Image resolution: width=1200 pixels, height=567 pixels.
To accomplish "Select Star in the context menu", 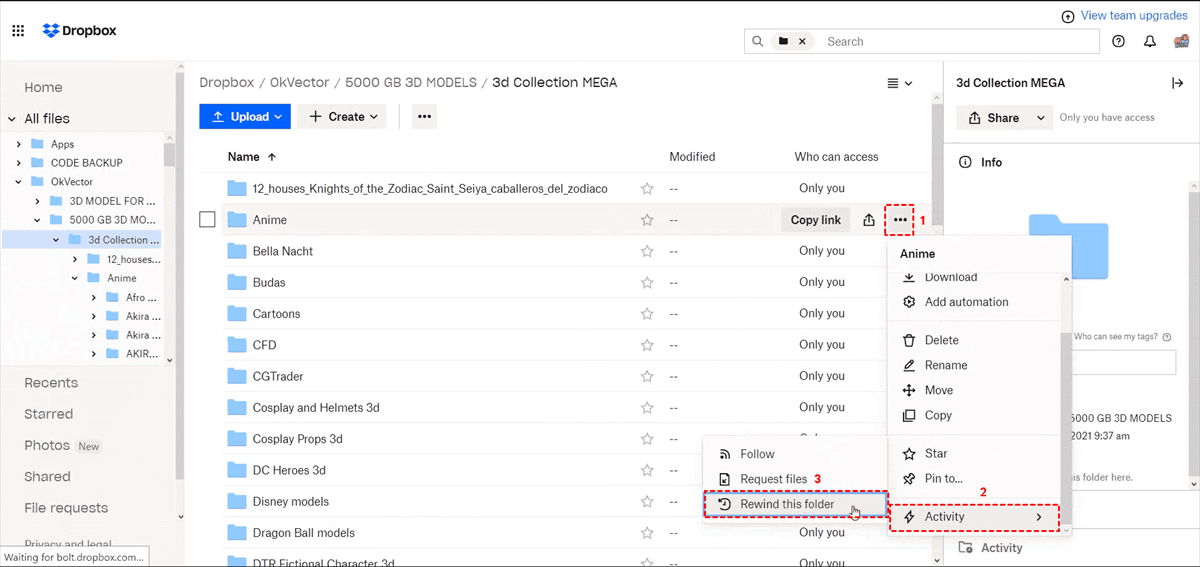I will pos(936,454).
